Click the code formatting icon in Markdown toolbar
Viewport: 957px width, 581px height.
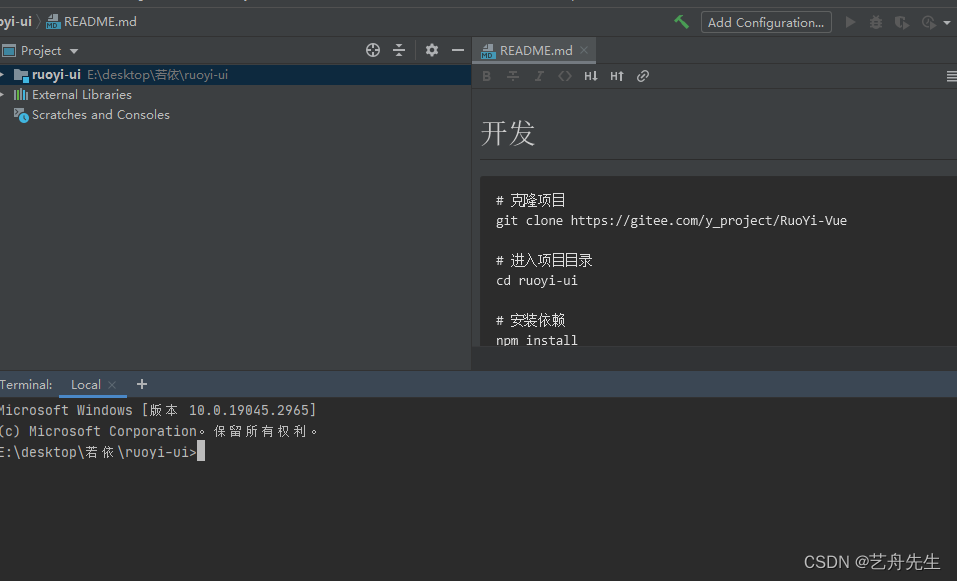pos(565,75)
